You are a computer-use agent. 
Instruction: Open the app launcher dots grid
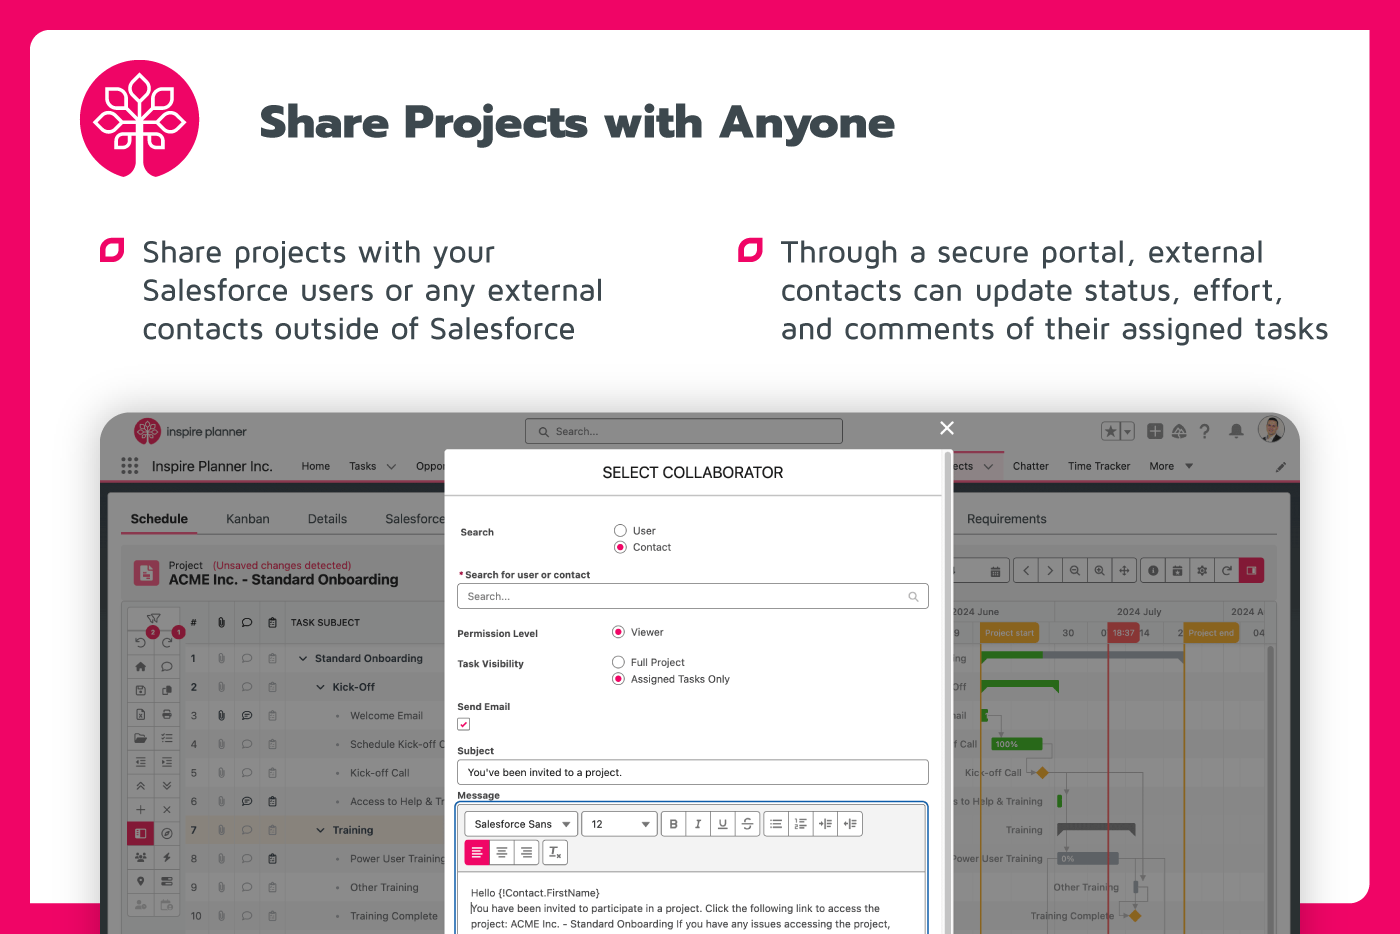coord(130,466)
